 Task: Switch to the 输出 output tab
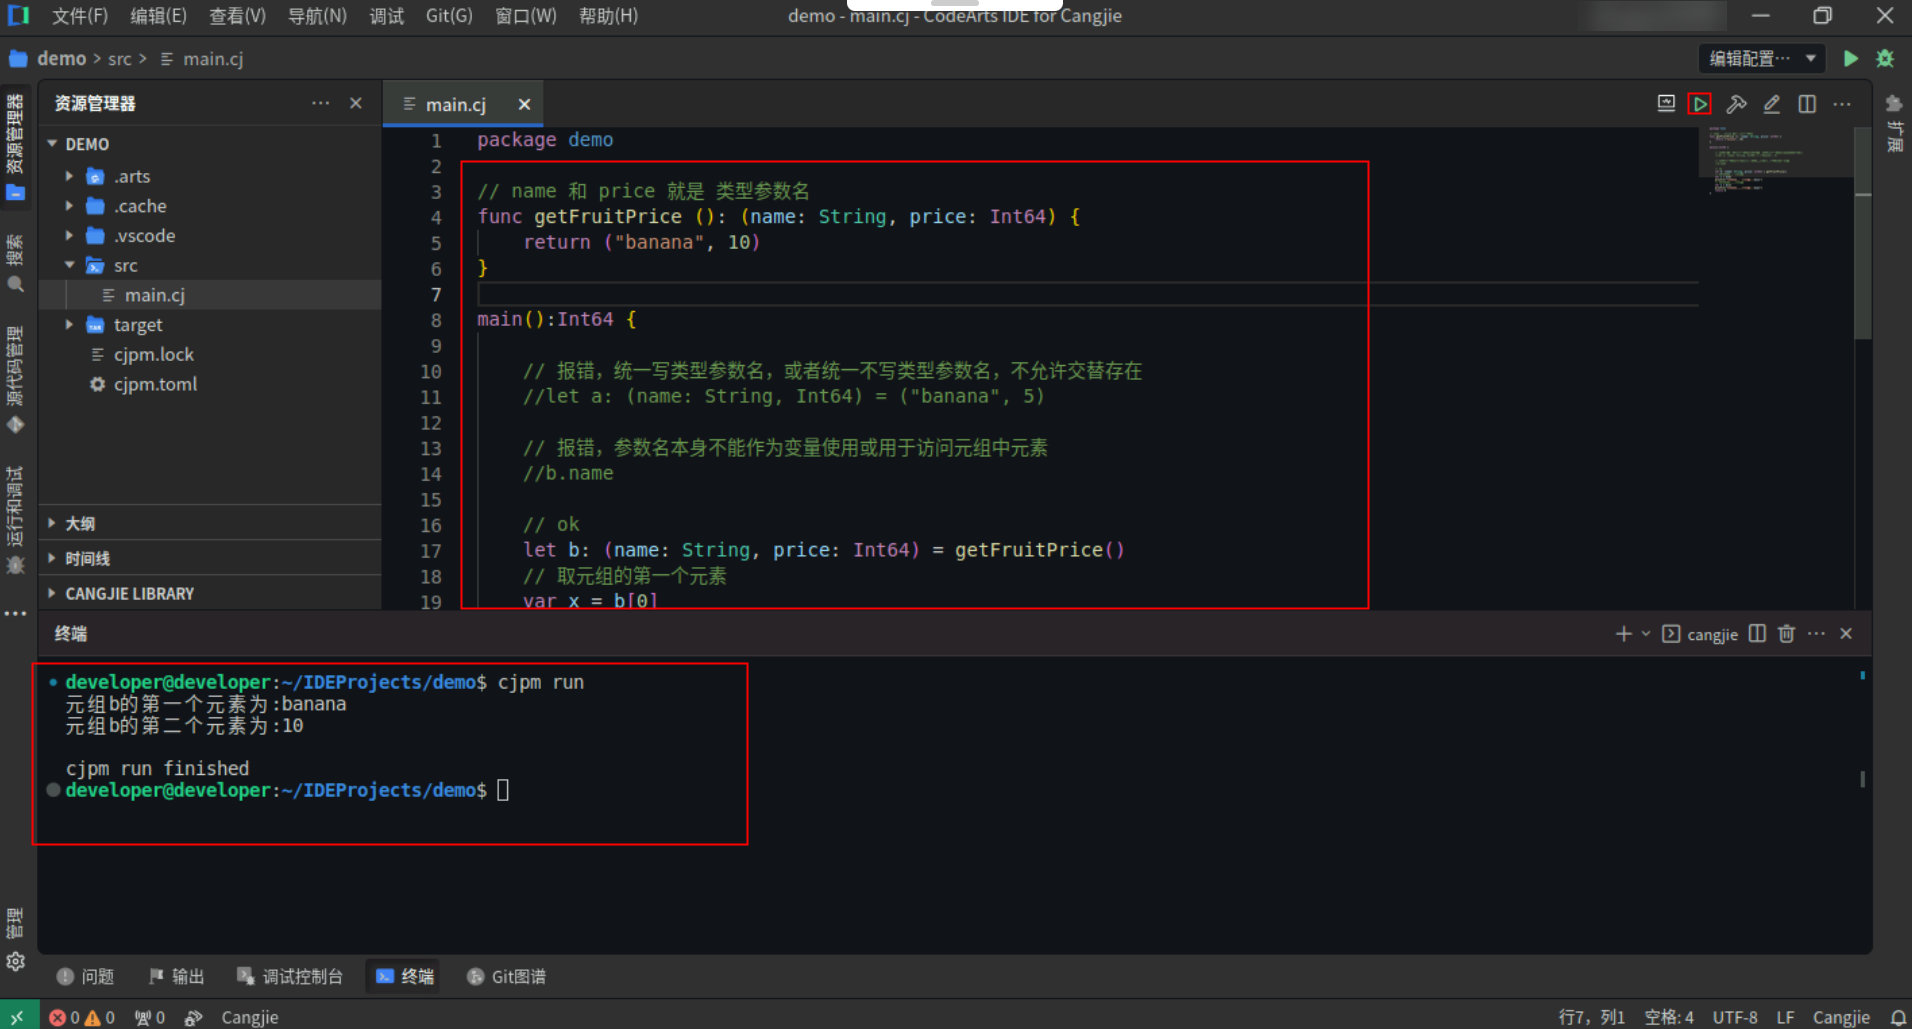point(176,976)
